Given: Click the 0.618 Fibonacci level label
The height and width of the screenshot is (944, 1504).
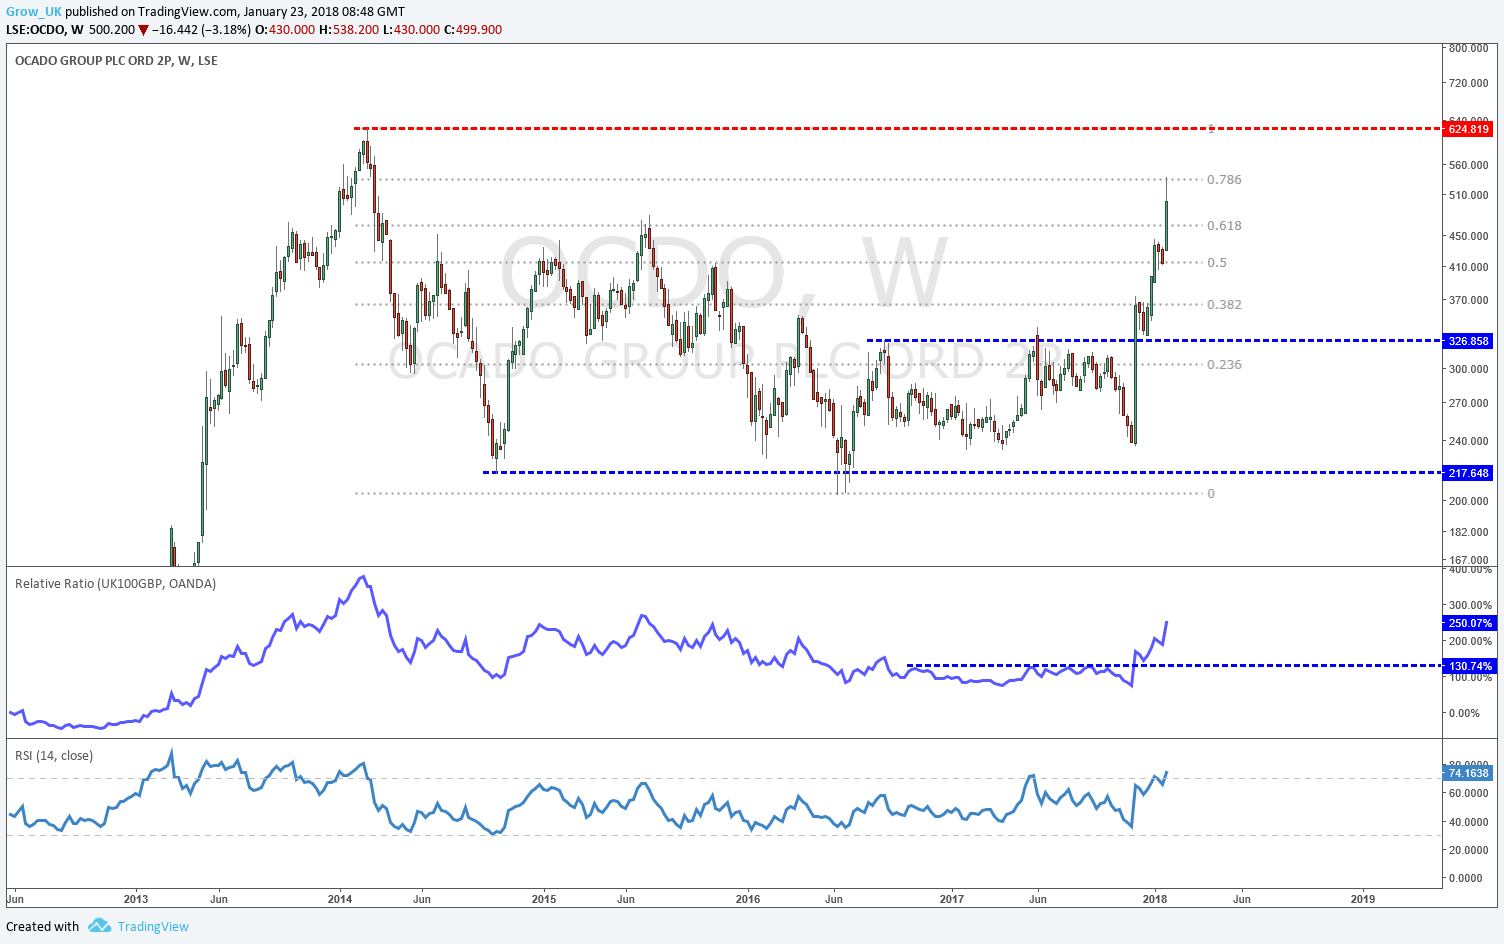Looking at the screenshot, I should (x=1224, y=226).
